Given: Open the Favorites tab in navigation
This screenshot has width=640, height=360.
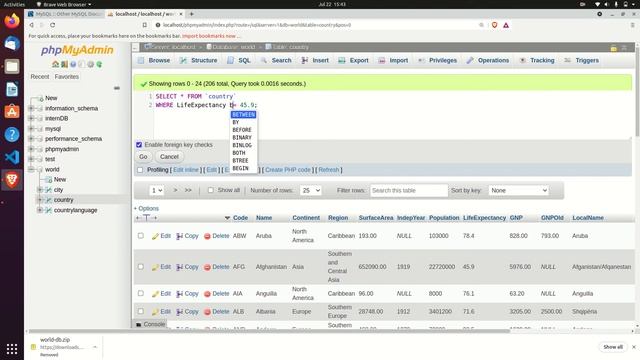Looking at the screenshot, I should pos(67,77).
